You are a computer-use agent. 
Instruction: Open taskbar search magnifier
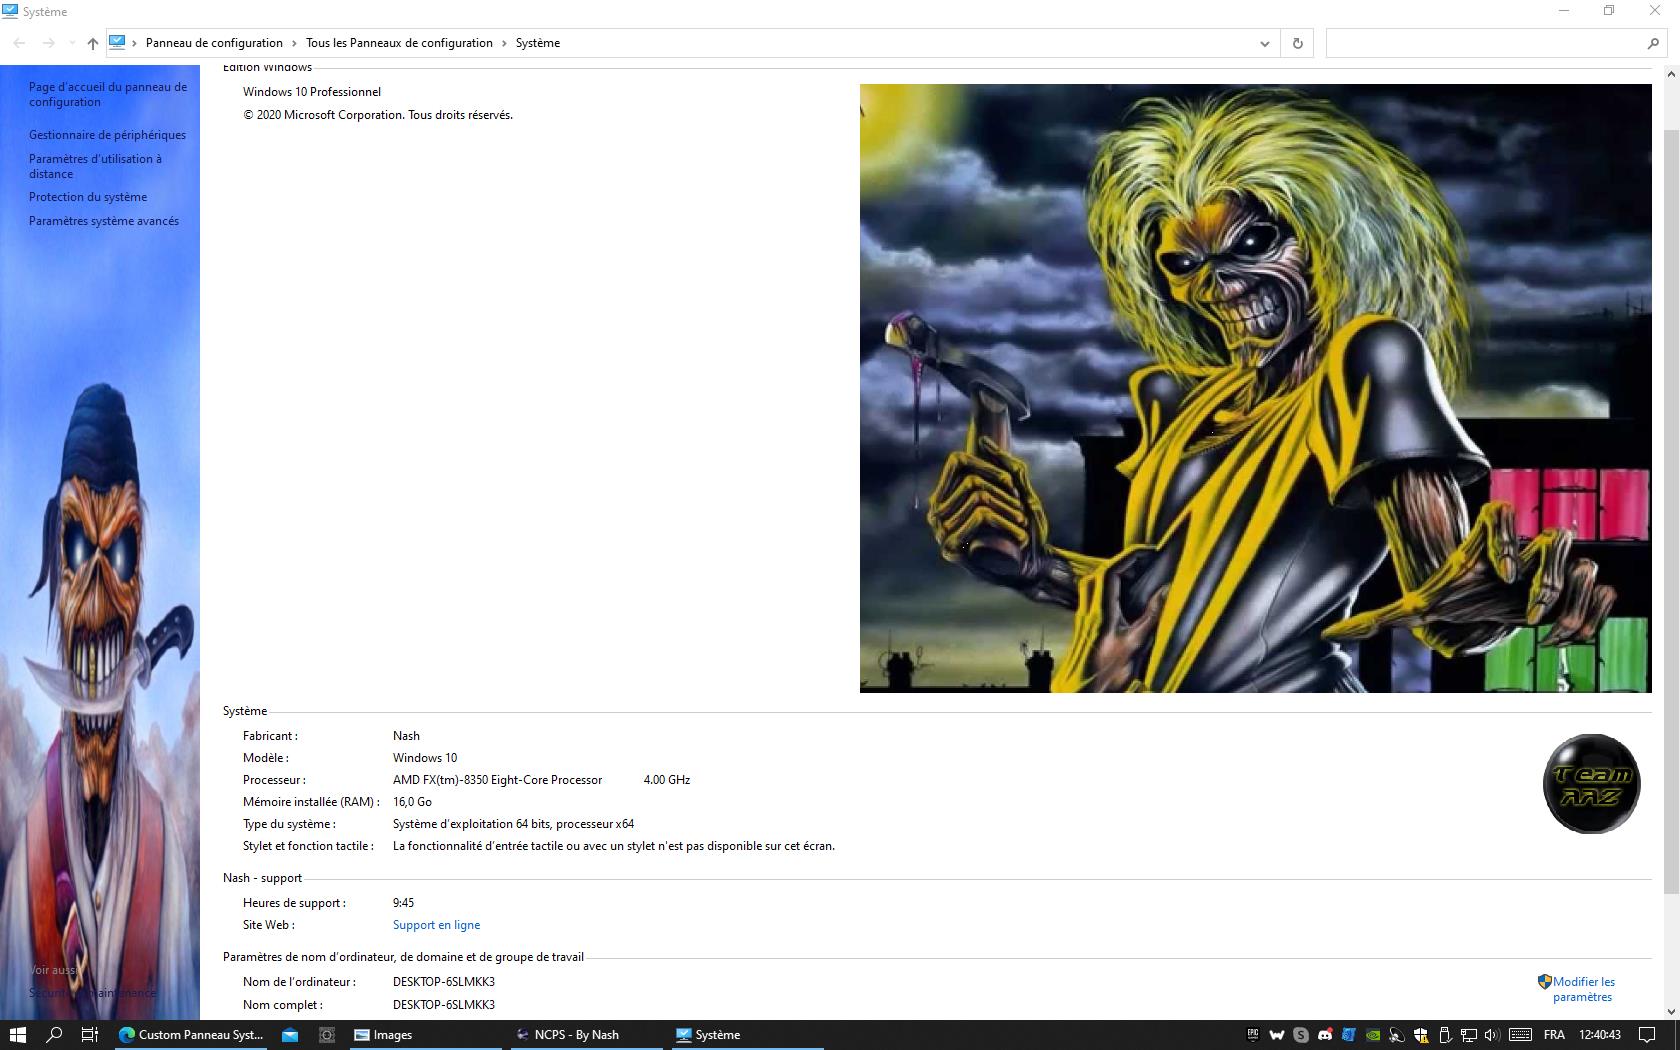point(55,1035)
